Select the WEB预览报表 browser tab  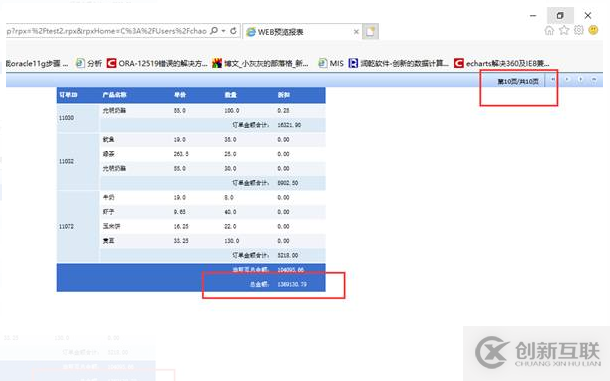[302, 32]
